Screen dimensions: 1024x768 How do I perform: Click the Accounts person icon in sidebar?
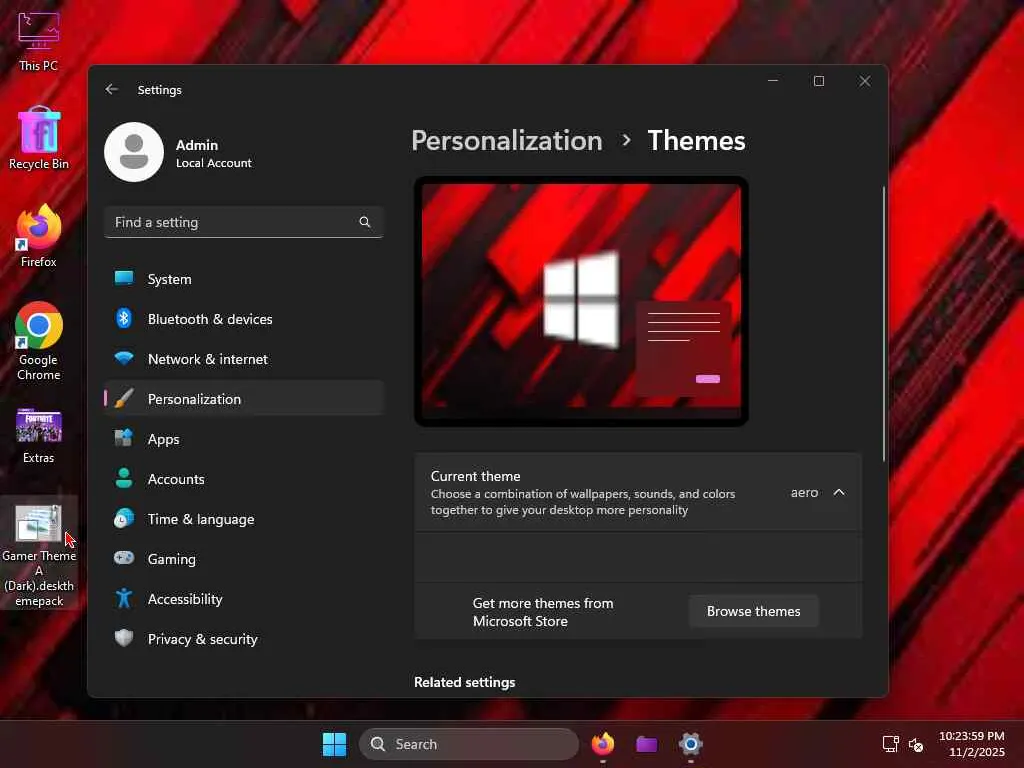[124, 478]
